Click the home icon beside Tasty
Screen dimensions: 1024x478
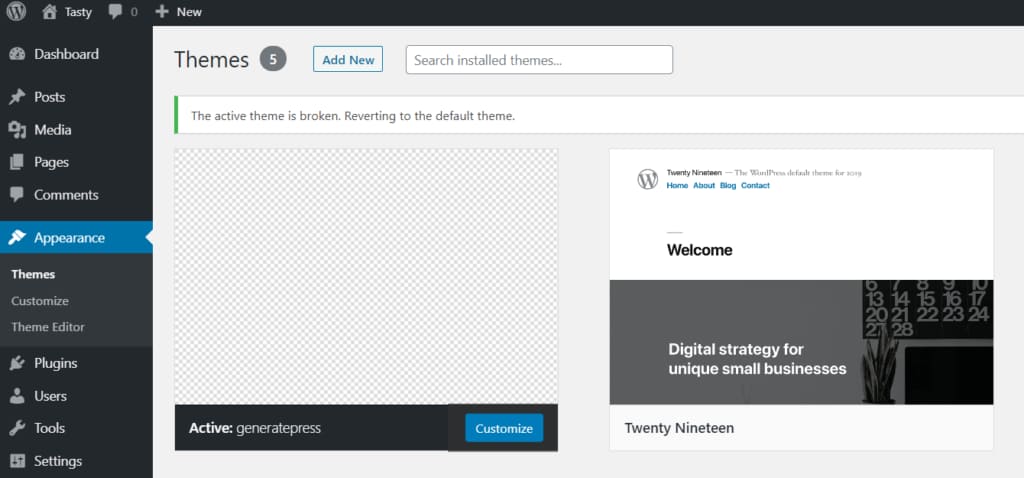tap(50, 12)
